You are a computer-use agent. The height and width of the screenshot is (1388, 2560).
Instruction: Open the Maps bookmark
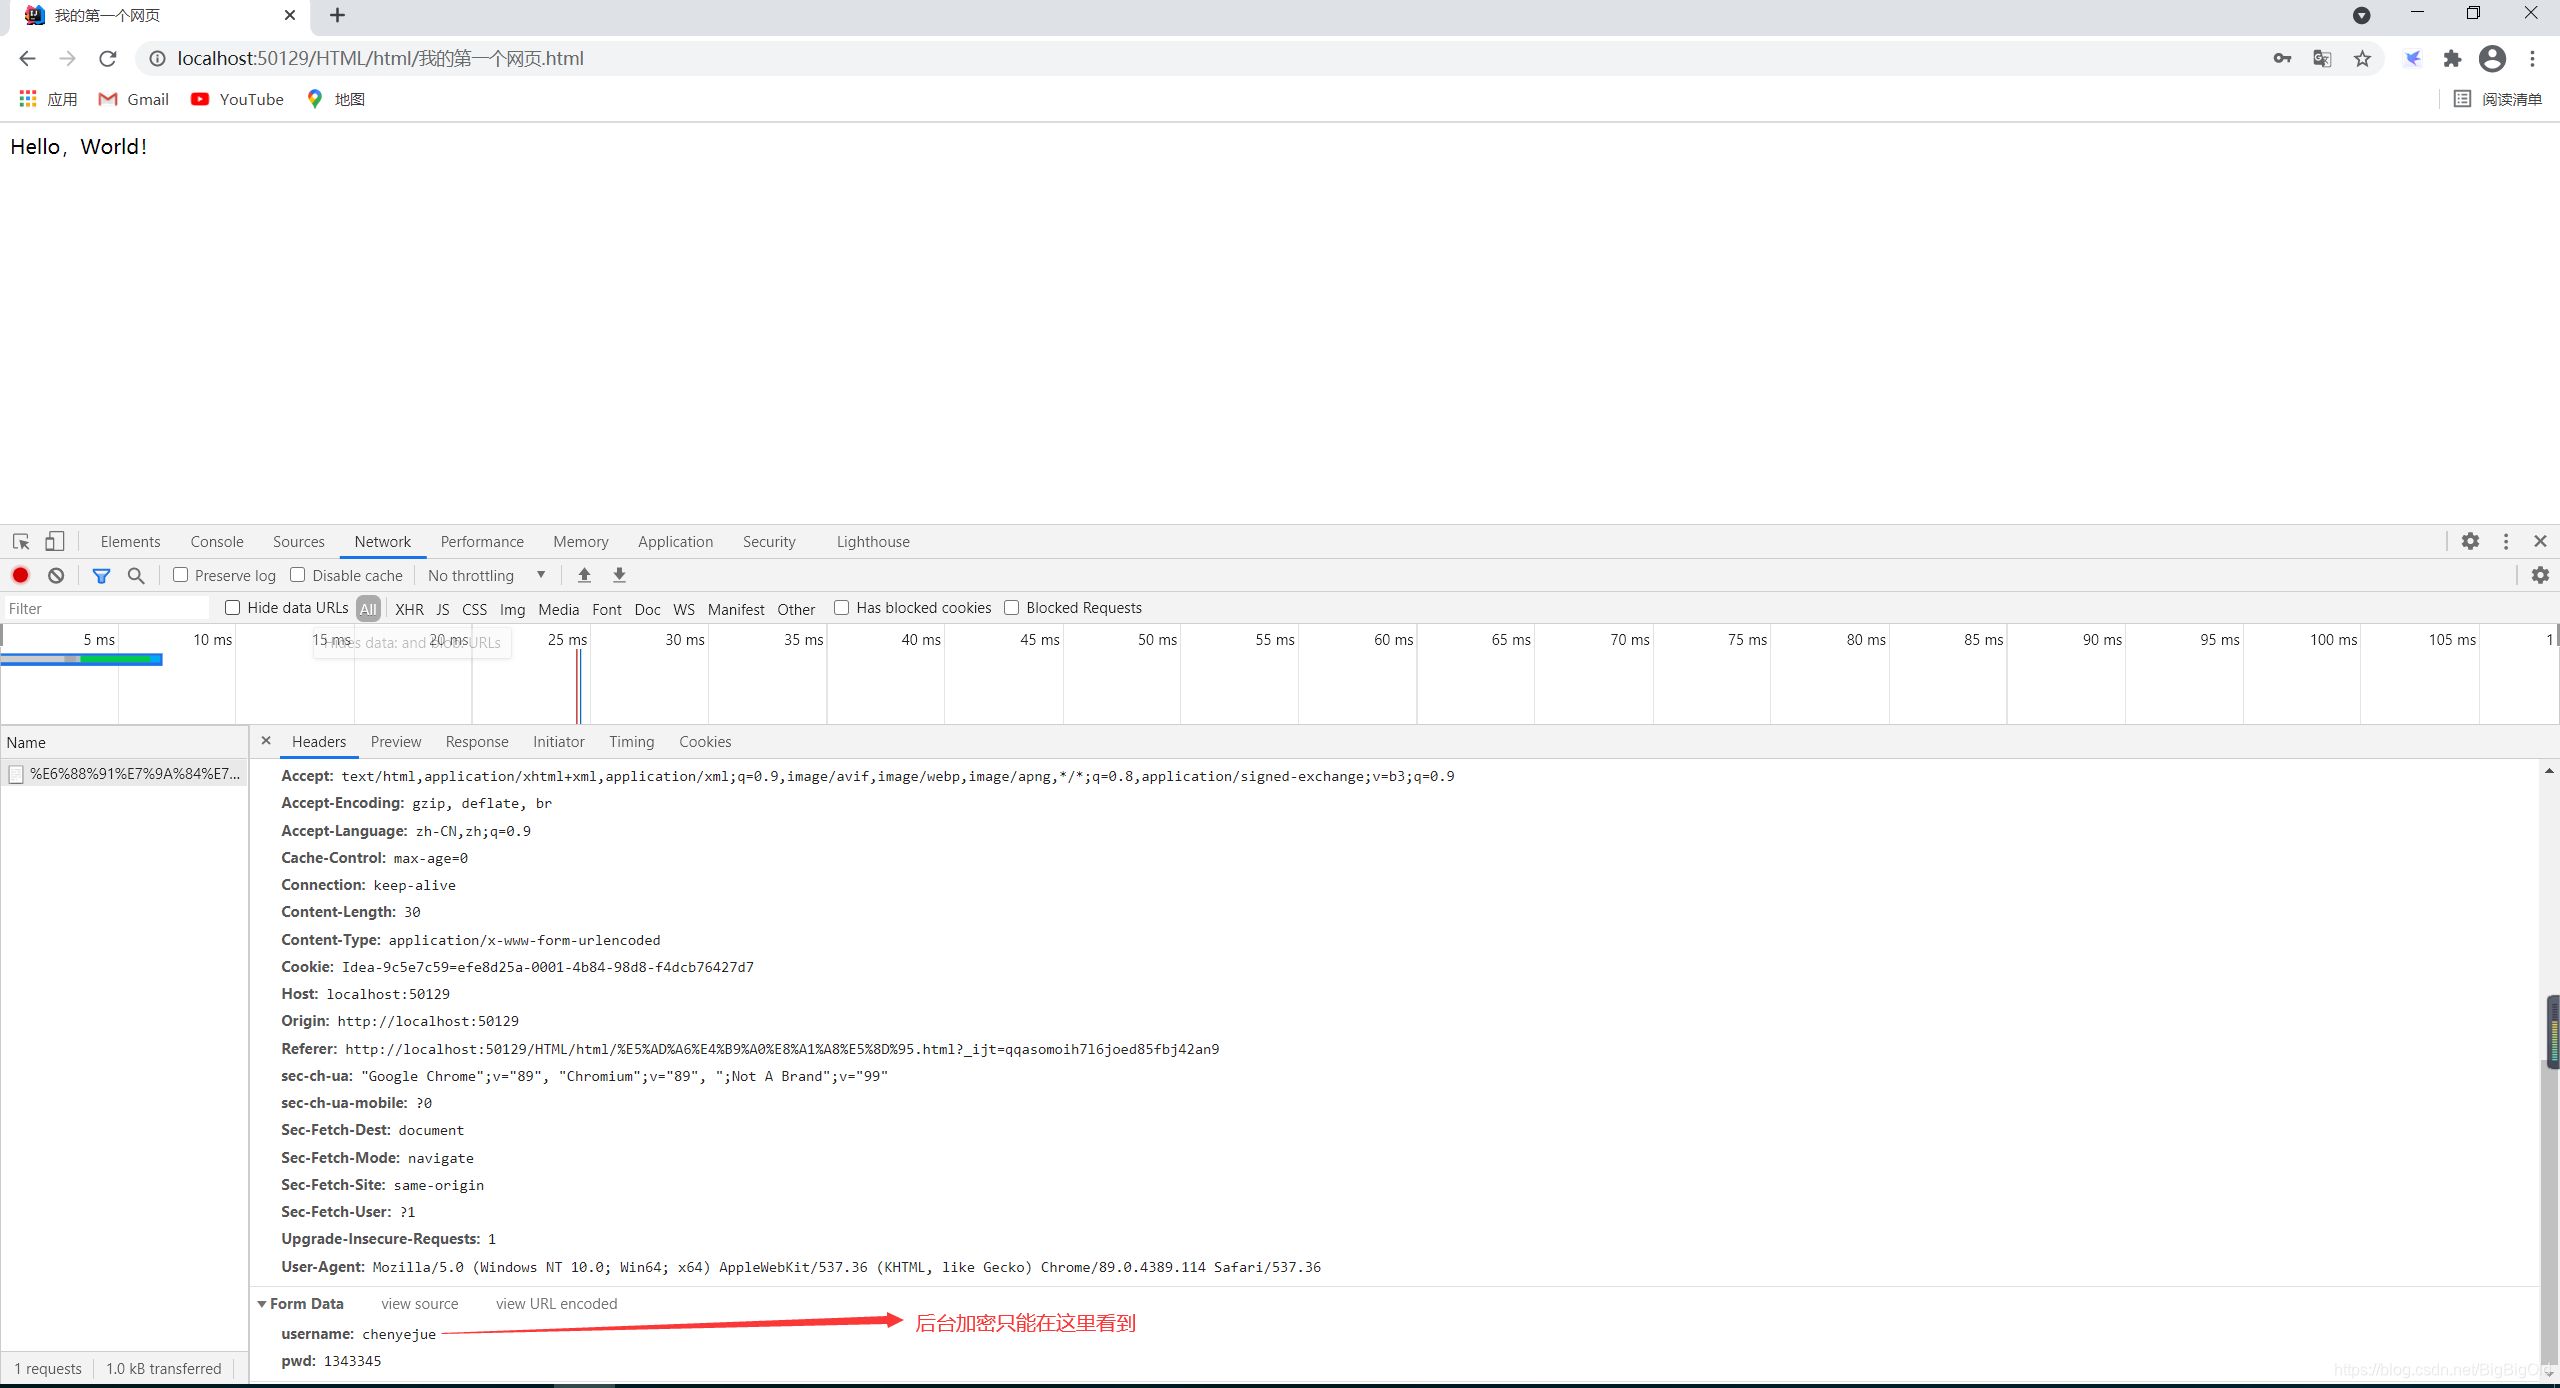coord(336,99)
